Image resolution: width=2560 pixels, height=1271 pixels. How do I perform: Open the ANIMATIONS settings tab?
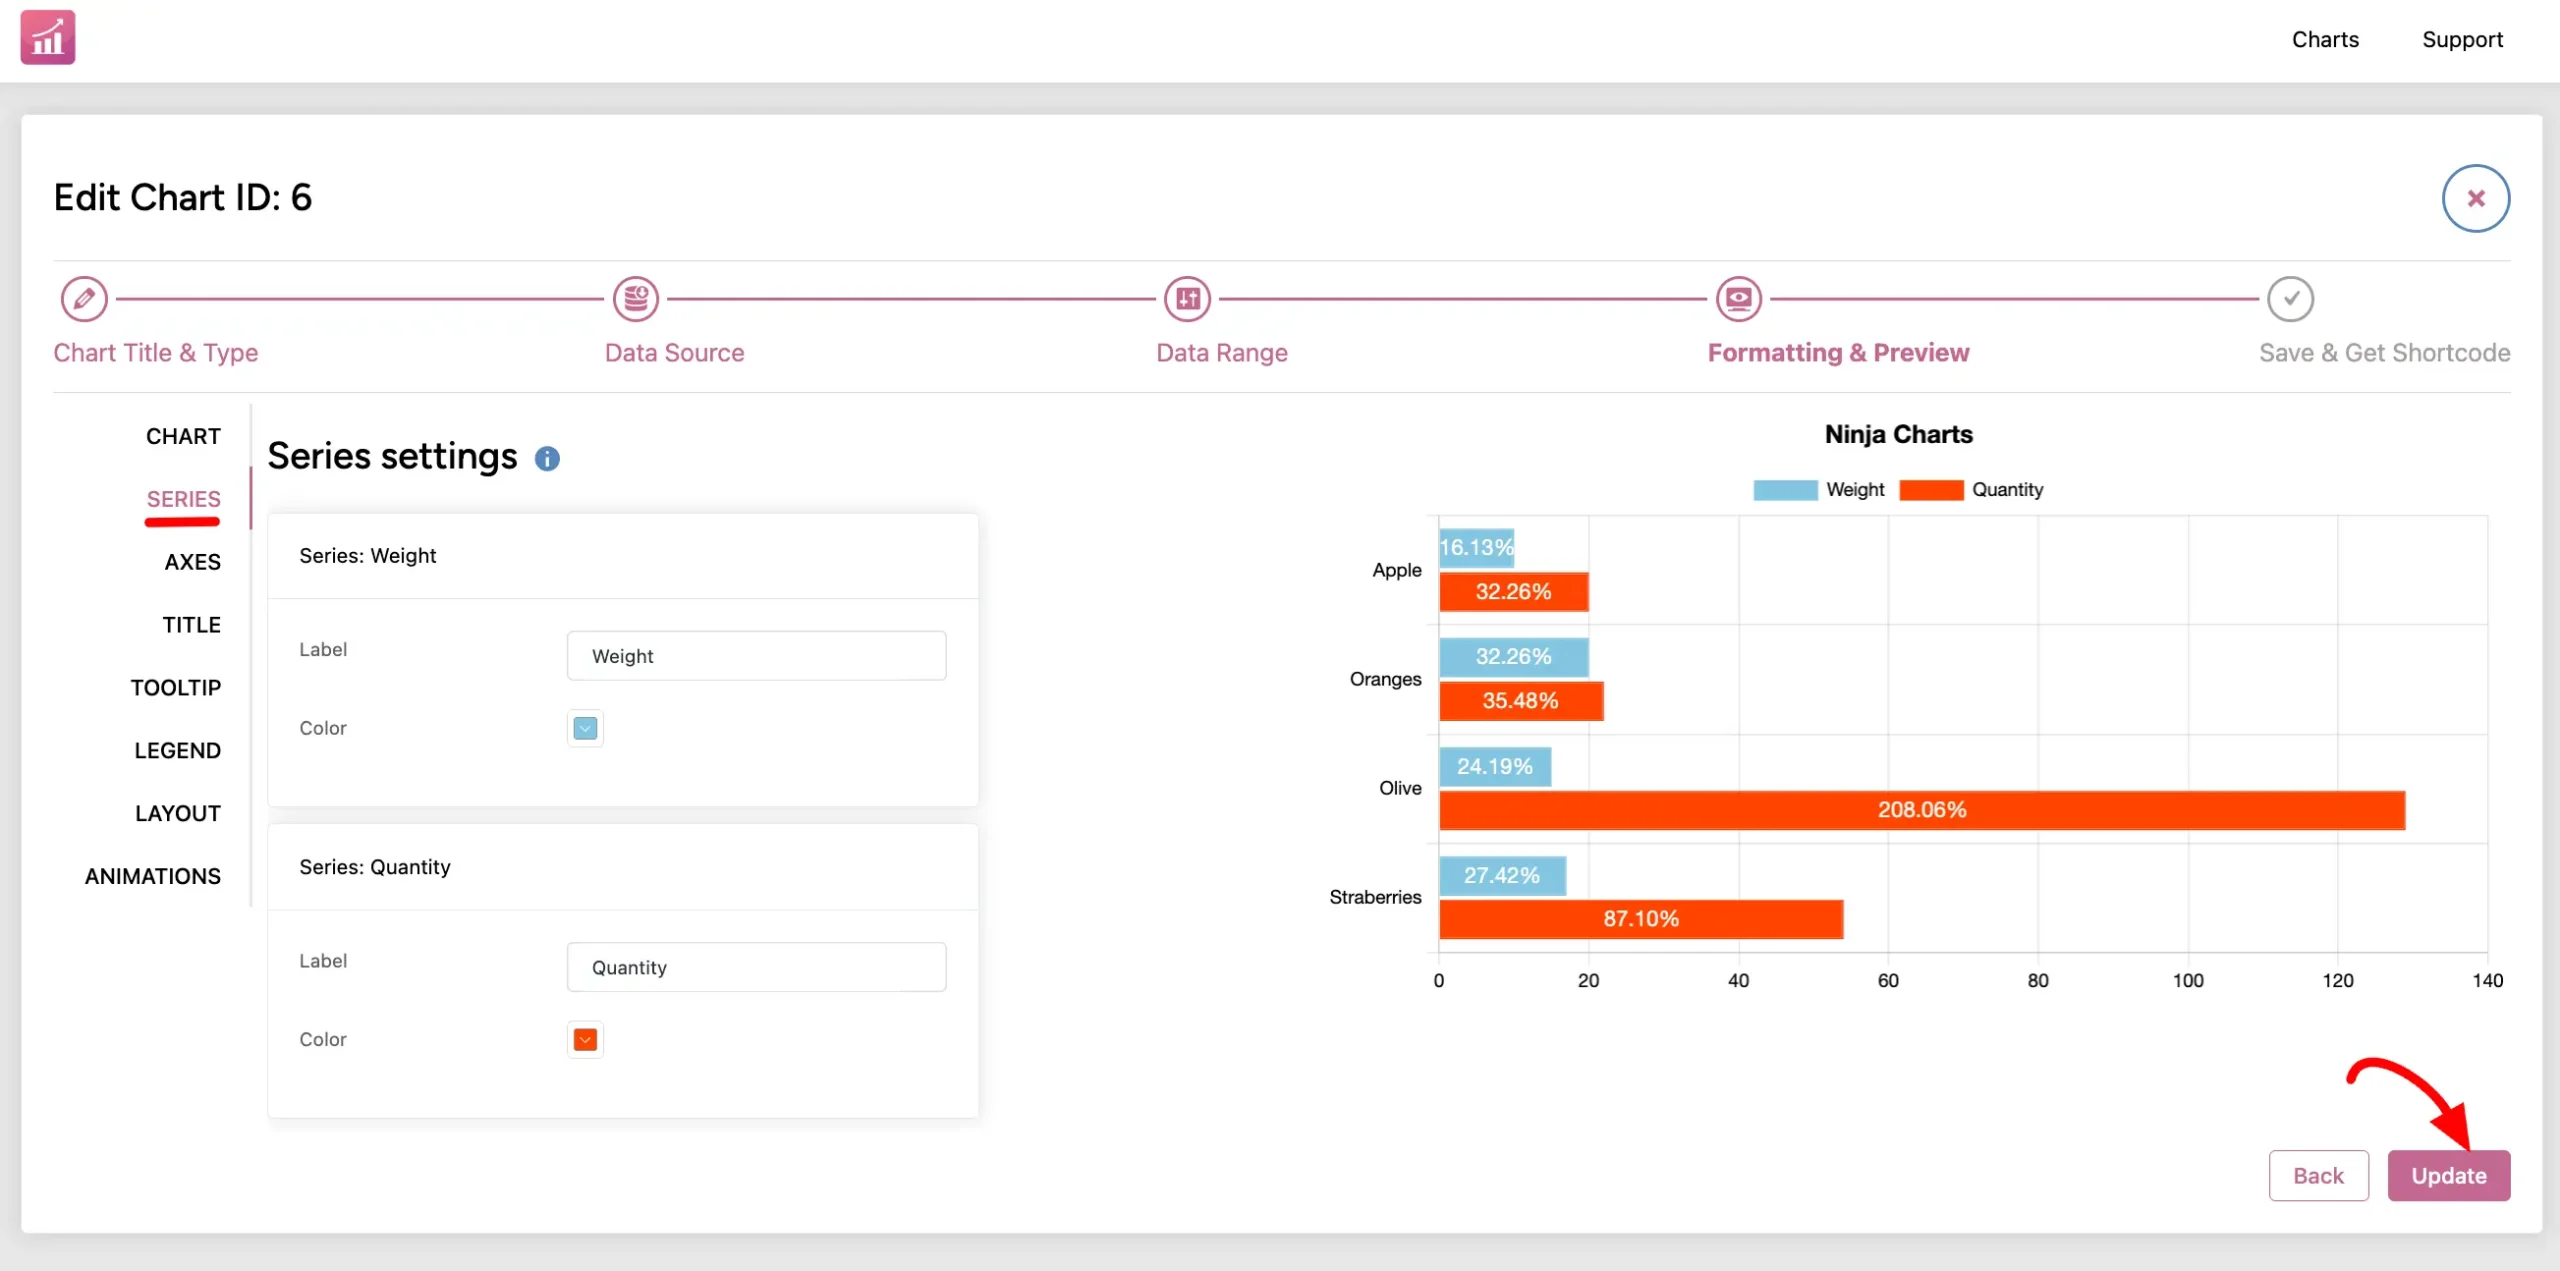point(152,877)
